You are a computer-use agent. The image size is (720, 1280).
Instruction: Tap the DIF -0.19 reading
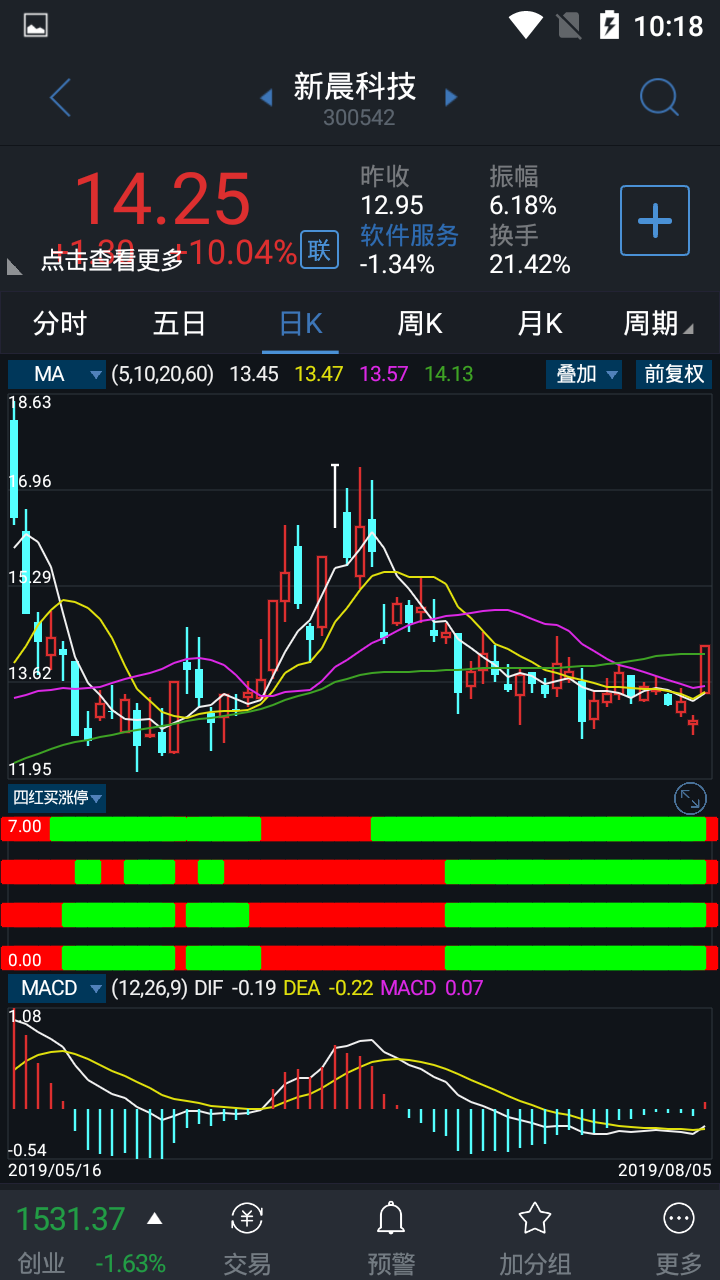click(236, 988)
